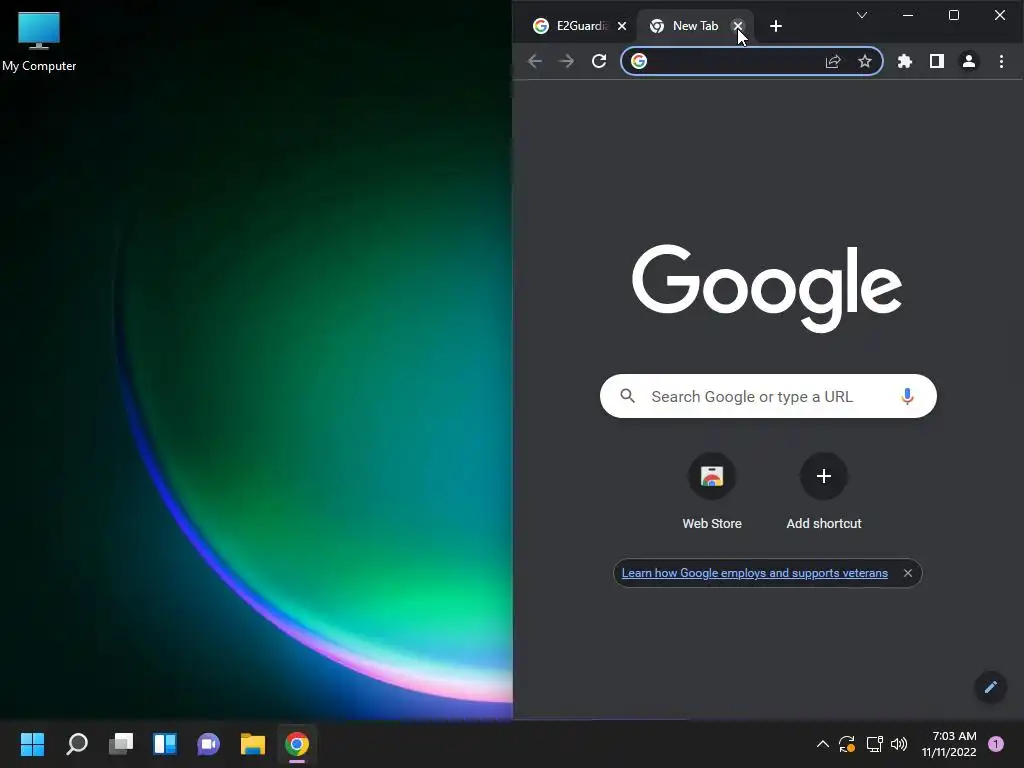Open the clock and date 7:03 AM
Screen dimensions: 1024x768
pyautogui.click(x=949, y=744)
